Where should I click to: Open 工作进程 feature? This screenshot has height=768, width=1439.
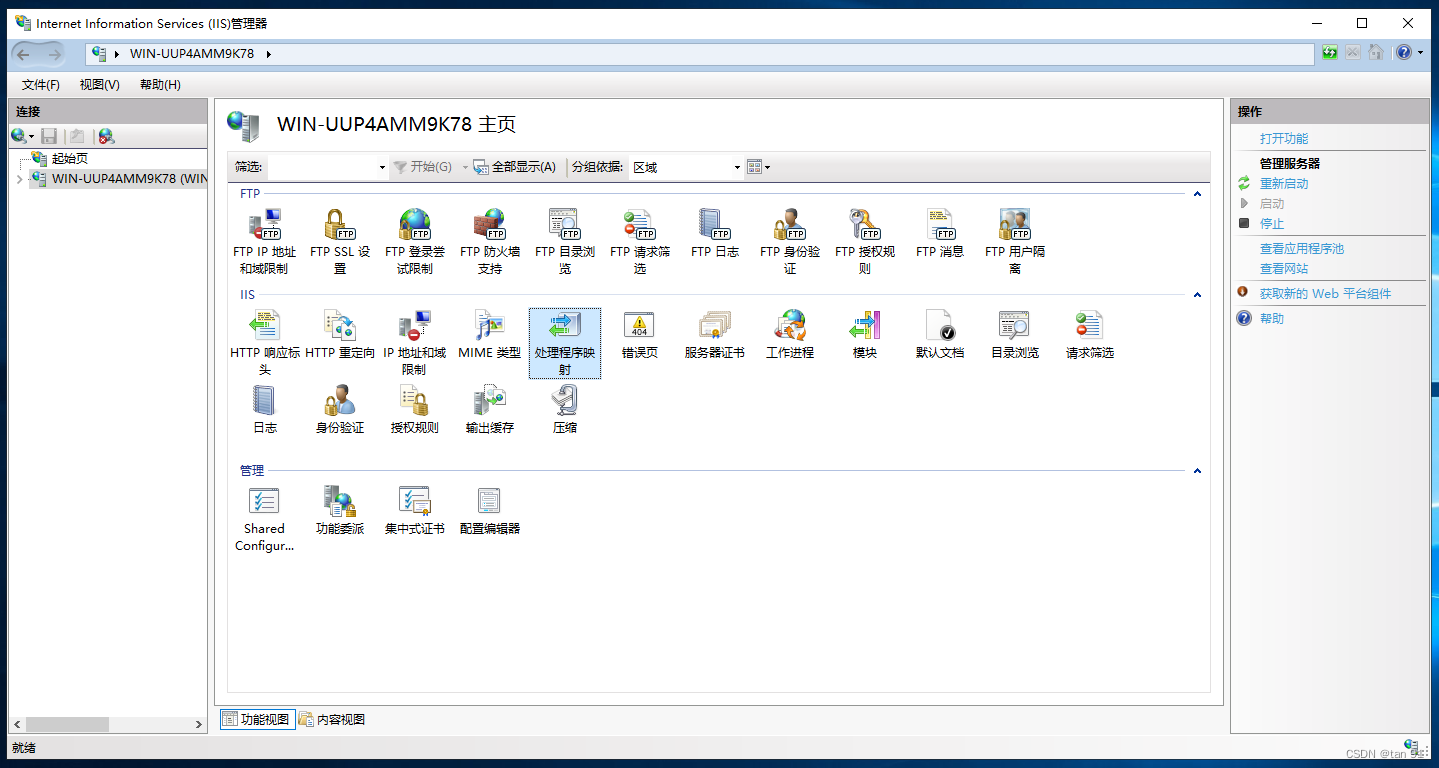(790, 334)
